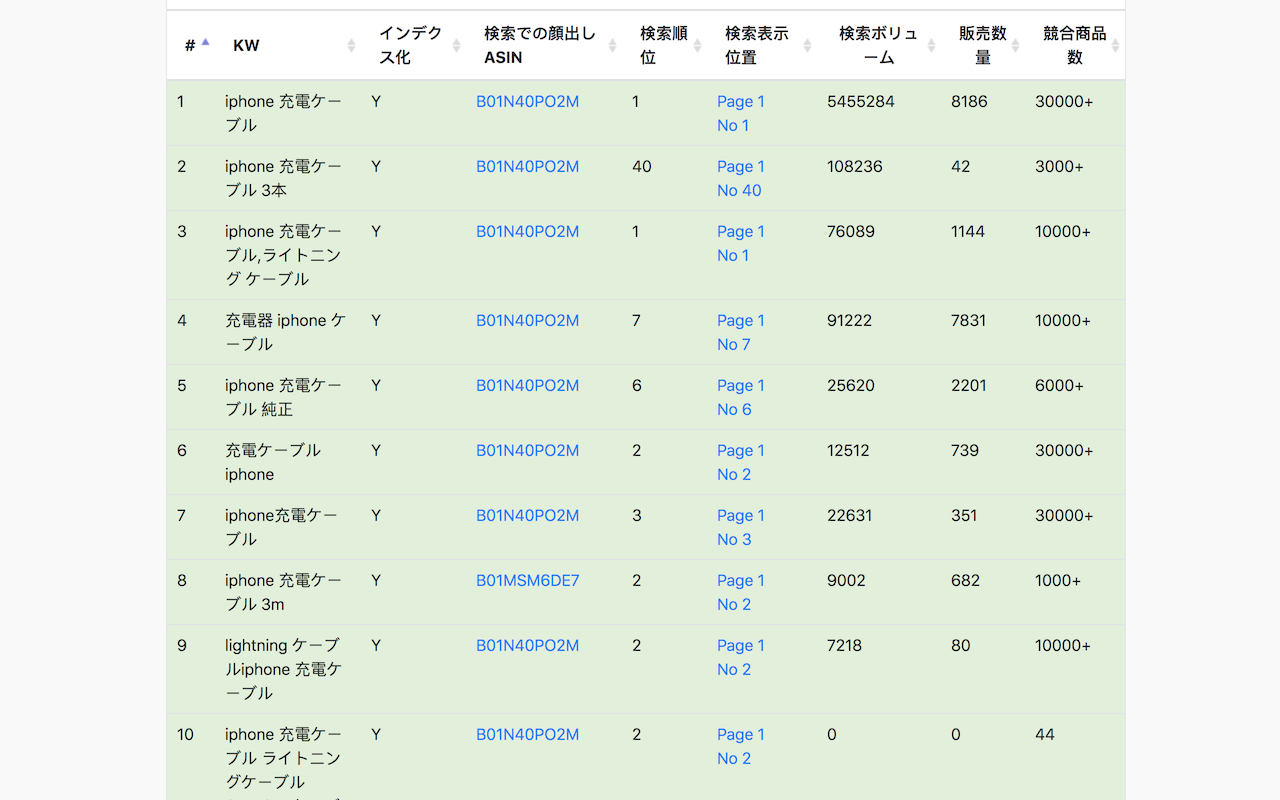The height and width of the screenshot is (800, 1280).
Task: Open Page 1 No 2 link in row 10
Action: click(x=741, y=746)
